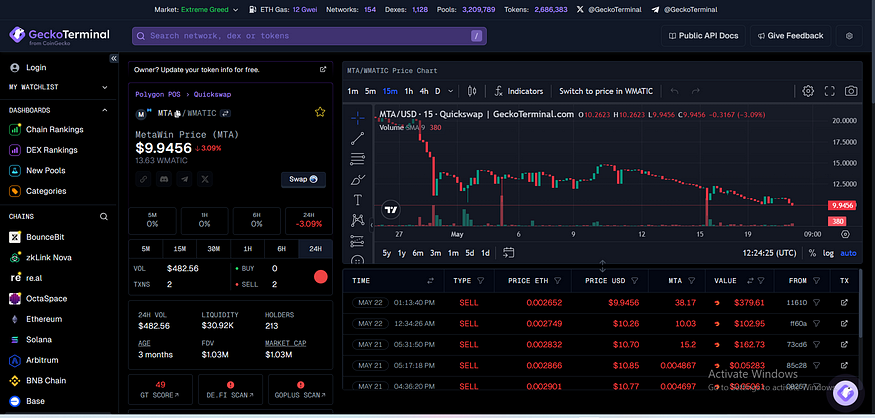Undo the last chart action
Screen dimensions: 875x418
click(675, 91)
